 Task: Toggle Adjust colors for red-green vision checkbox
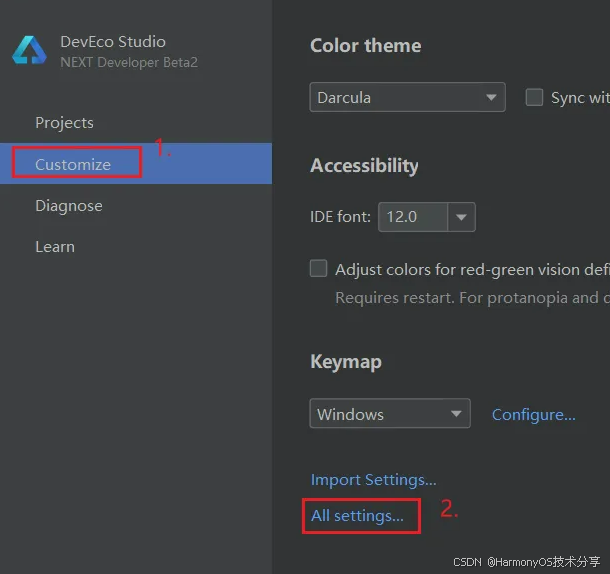pos(318,269)
